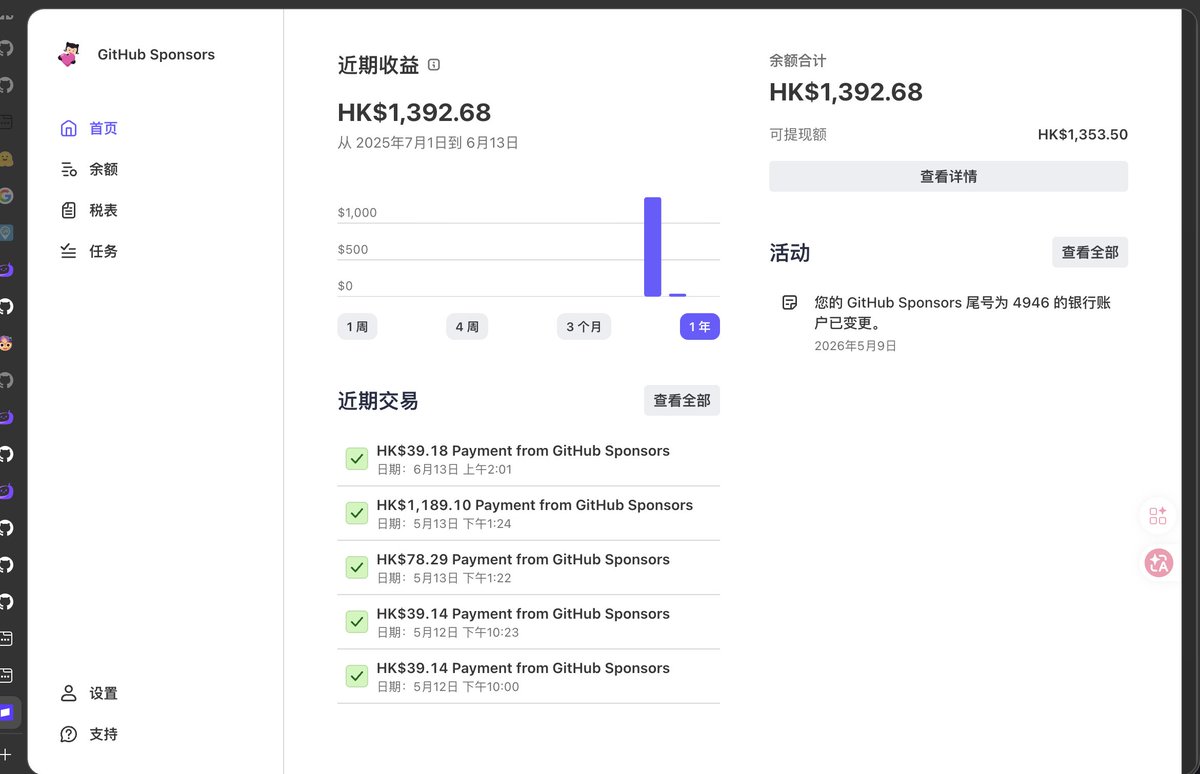Image resolution: width=1200 pixels, height=774 pixels.
Task: Click the 可提现额 amount HK$1,353.50
Action: point(1083,135)
